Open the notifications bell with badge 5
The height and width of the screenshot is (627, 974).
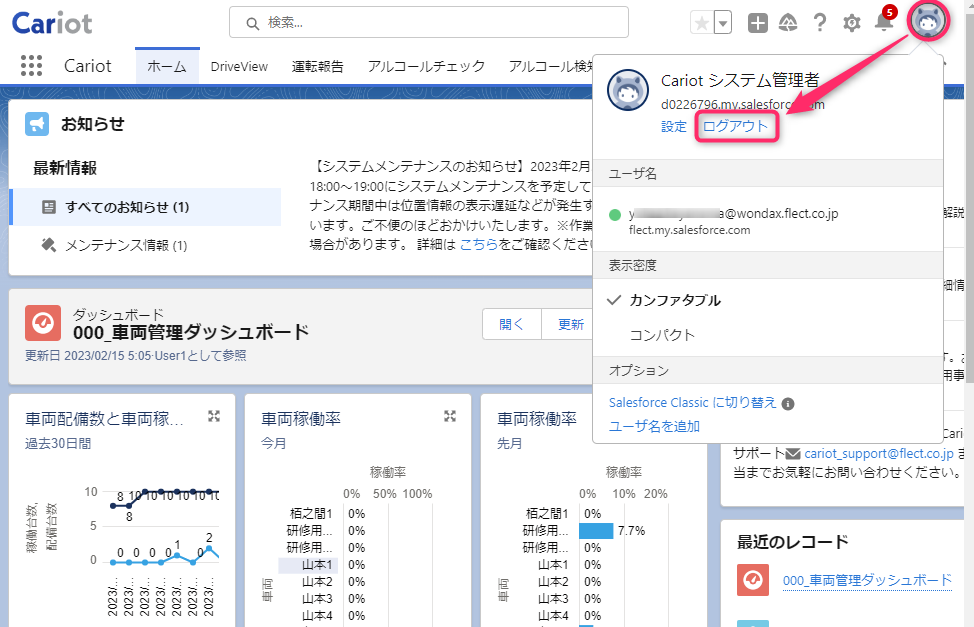(884, 20)
